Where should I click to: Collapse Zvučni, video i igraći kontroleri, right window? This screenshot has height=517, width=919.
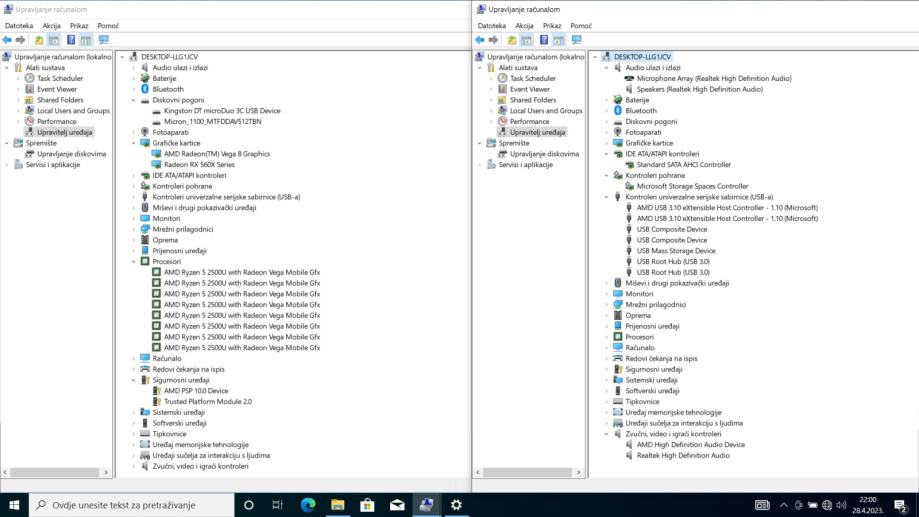click(x=607, y=434)
